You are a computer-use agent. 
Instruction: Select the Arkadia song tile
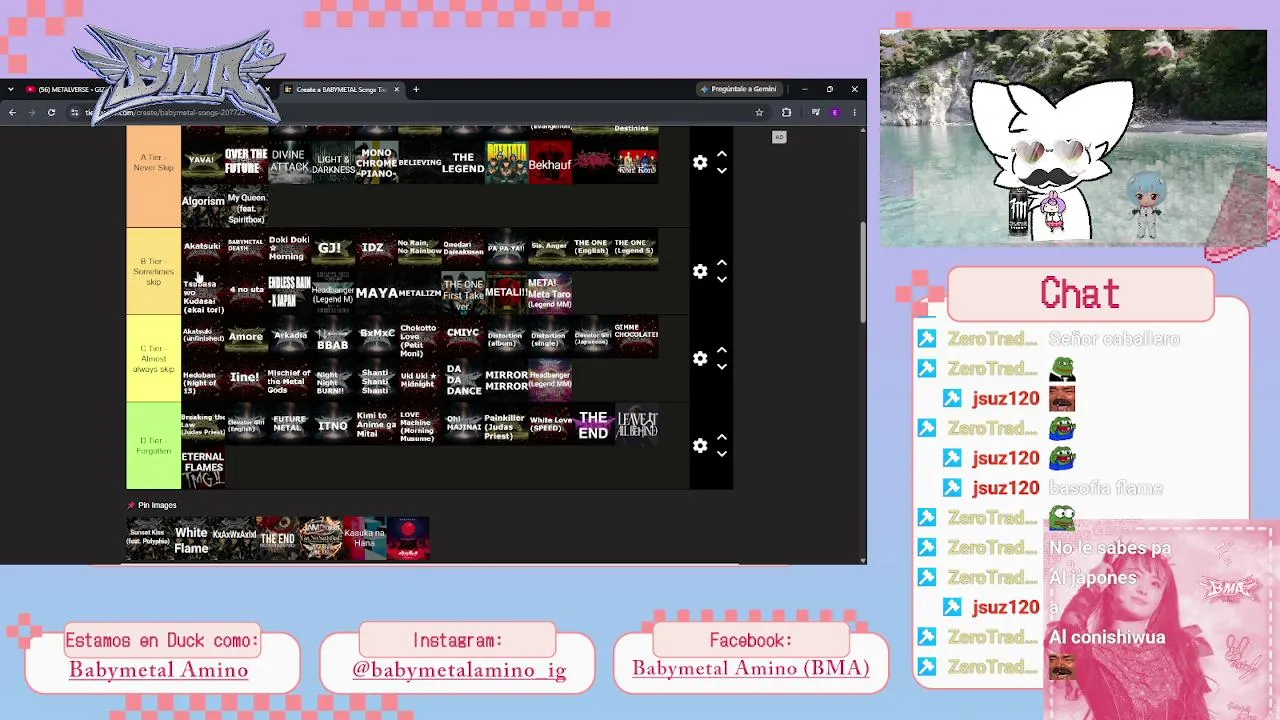coord(289,337)
